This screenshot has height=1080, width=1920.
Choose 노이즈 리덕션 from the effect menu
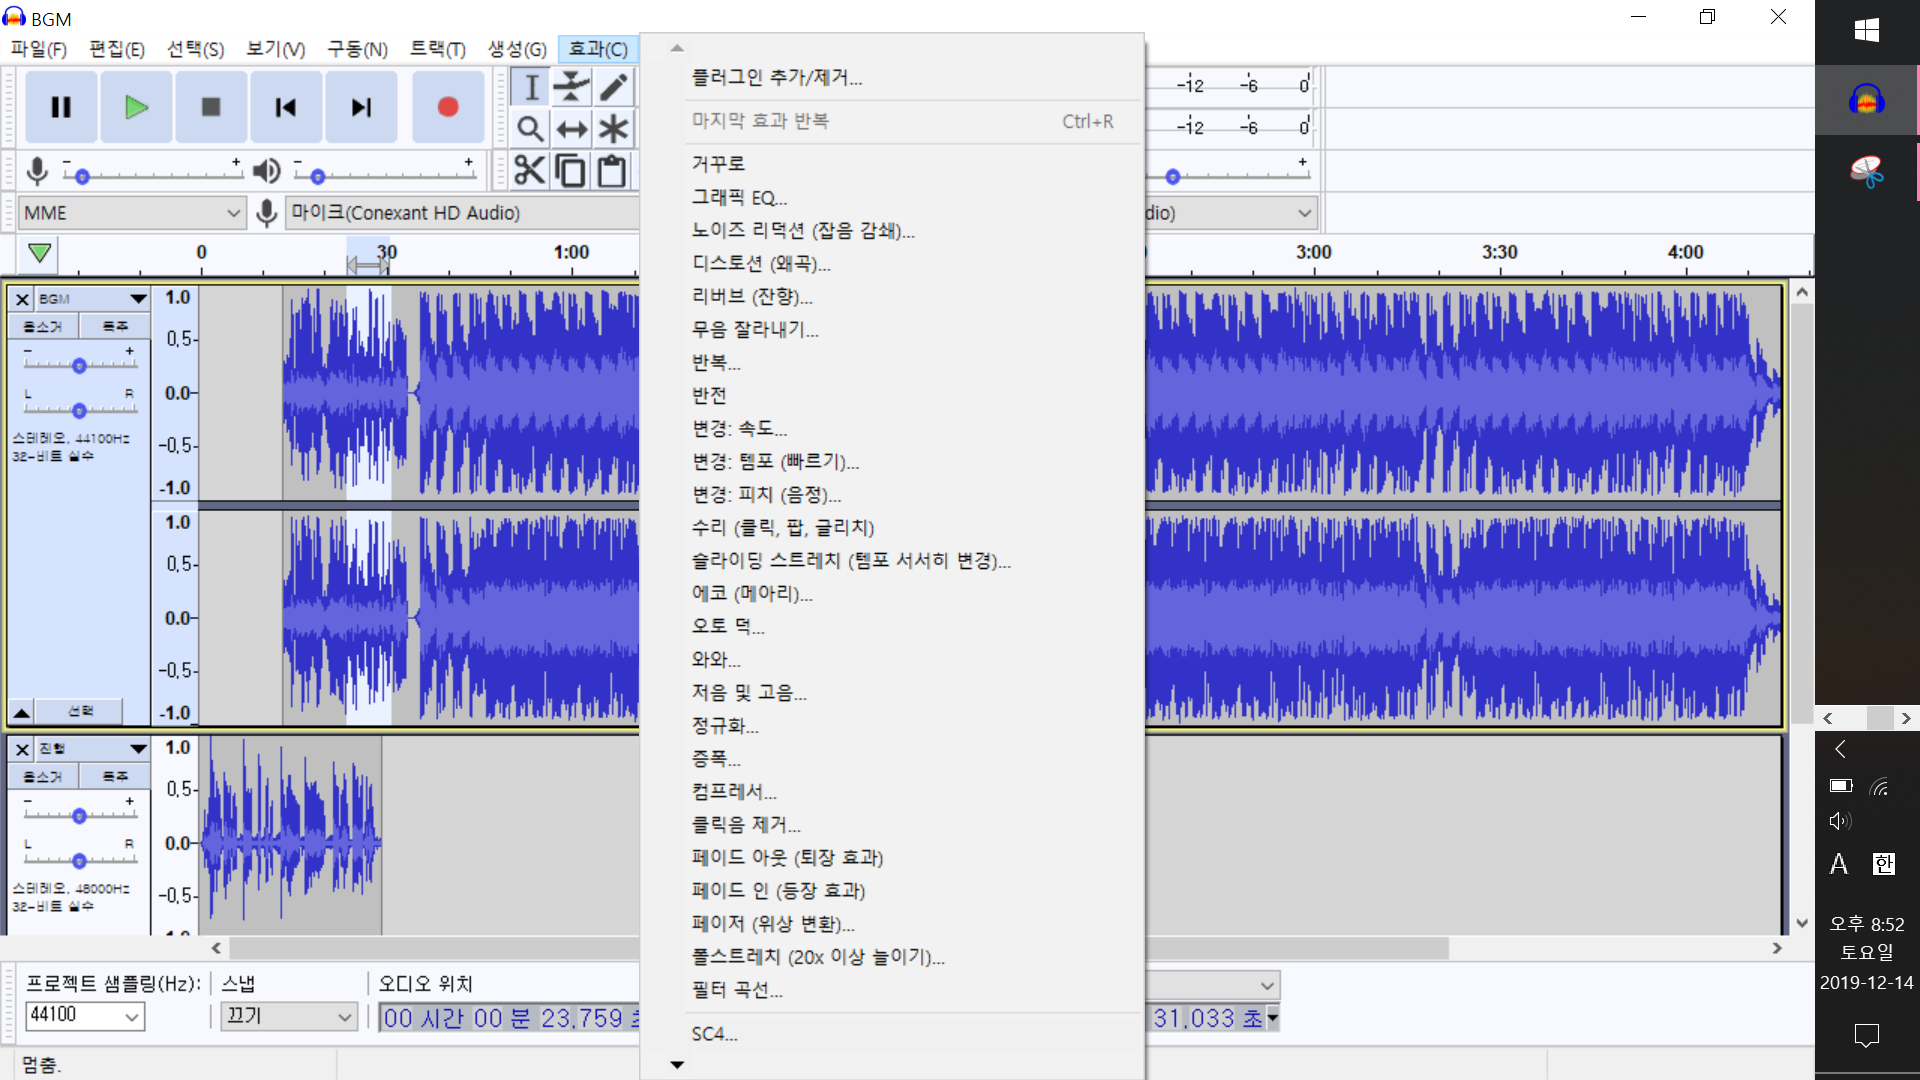[x=803, y=230]
